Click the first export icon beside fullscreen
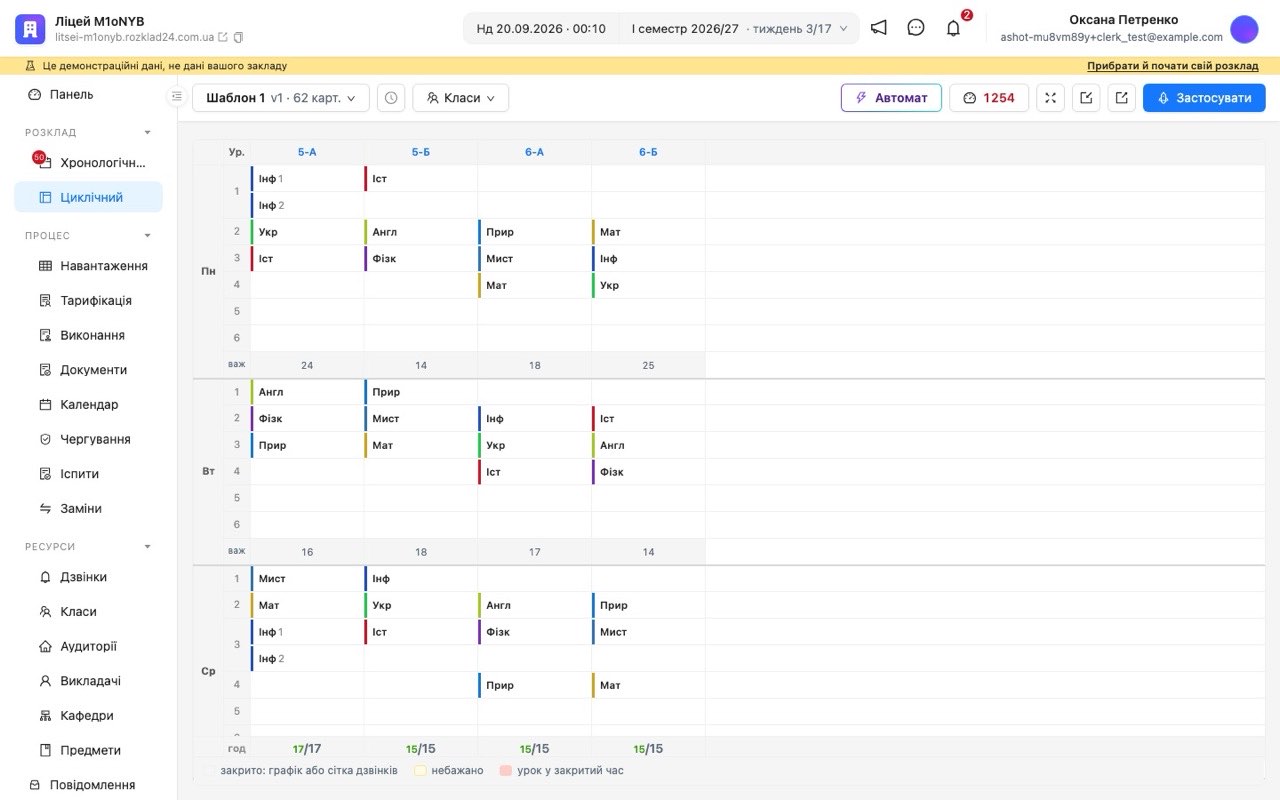The image size is (1280, 800). click(1086, 98)
